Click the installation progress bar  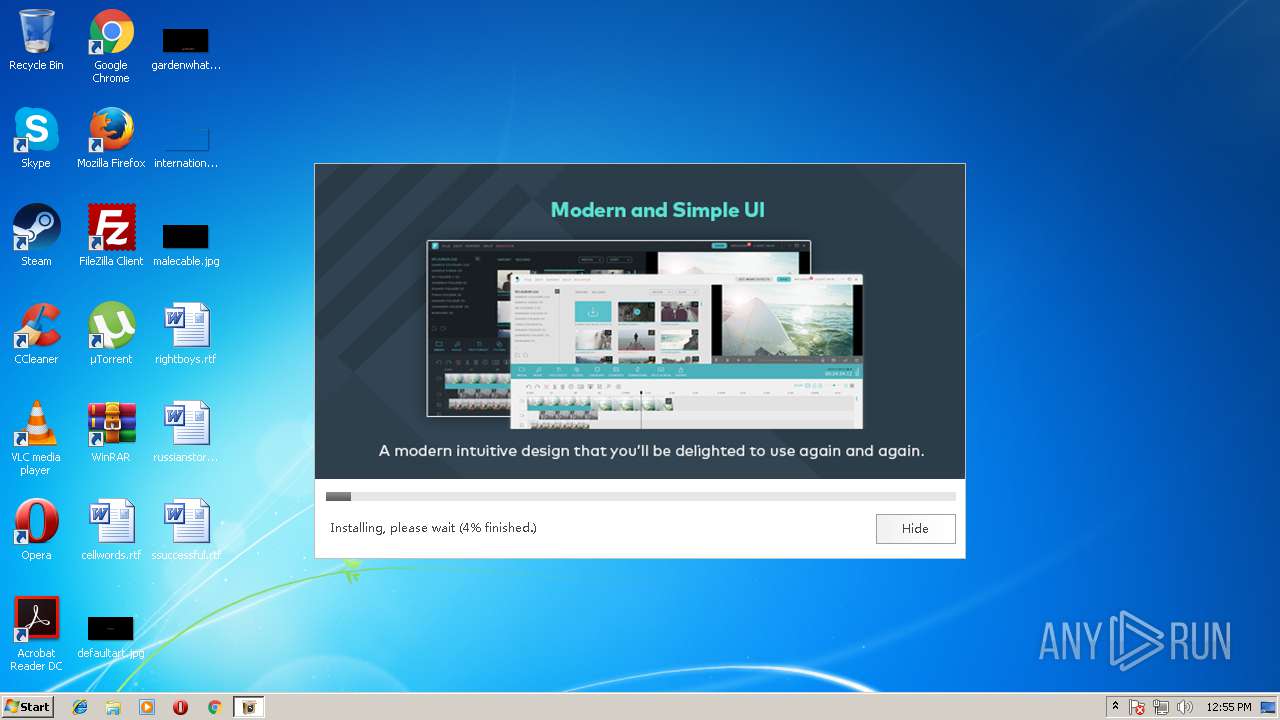(641, 496)
